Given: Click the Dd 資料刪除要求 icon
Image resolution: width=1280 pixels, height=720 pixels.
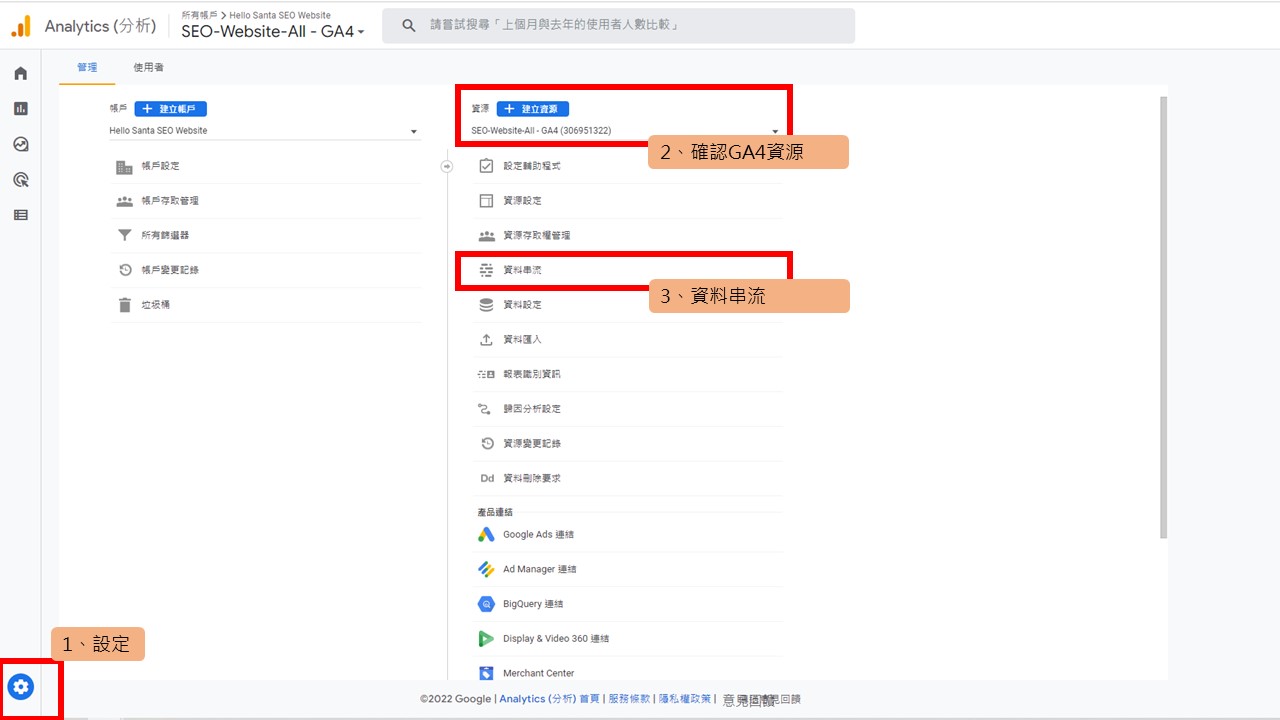Looking at the screenshot, I should pos(487,479).
